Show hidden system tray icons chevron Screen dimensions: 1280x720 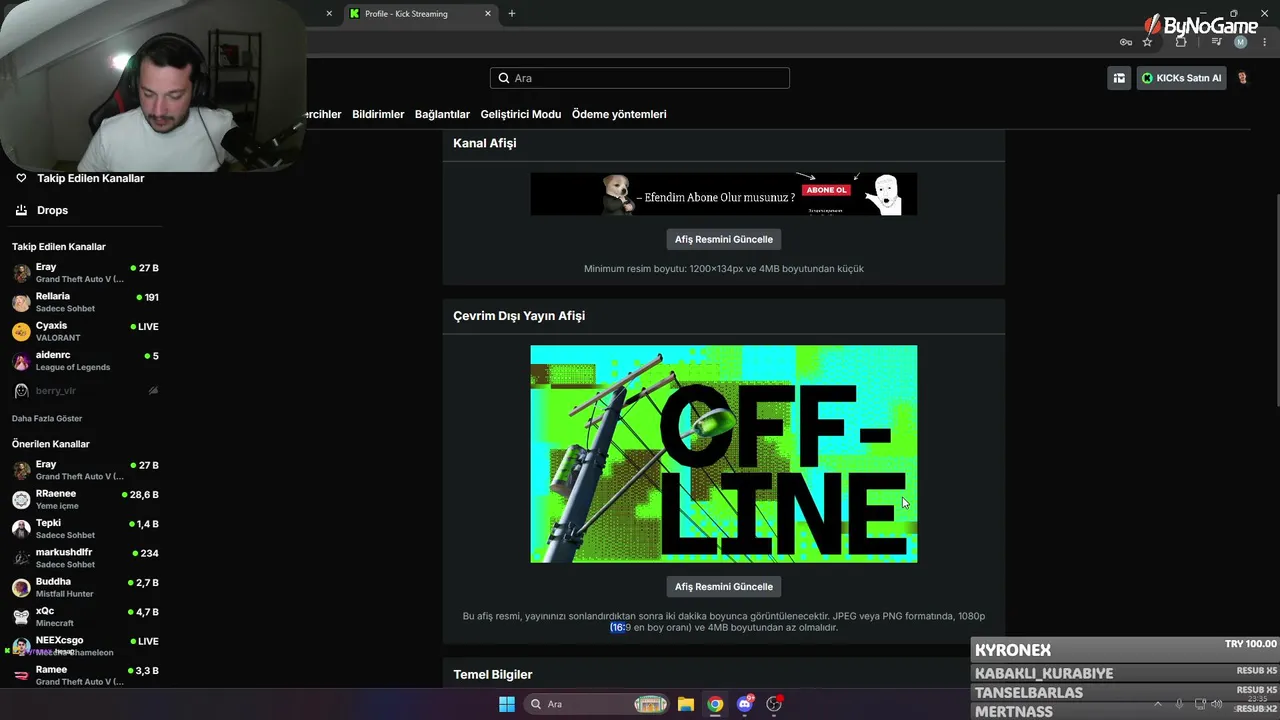[1158, 704]
